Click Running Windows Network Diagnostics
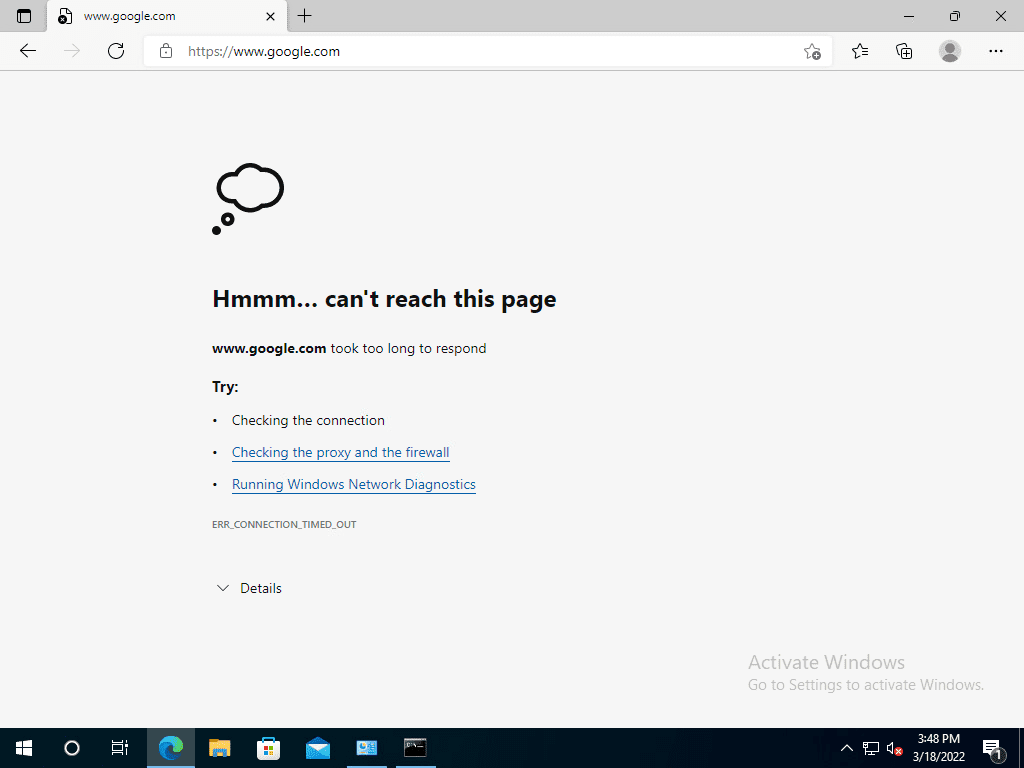The height and width of the screenshot is (768, 1024). (353, 484)
